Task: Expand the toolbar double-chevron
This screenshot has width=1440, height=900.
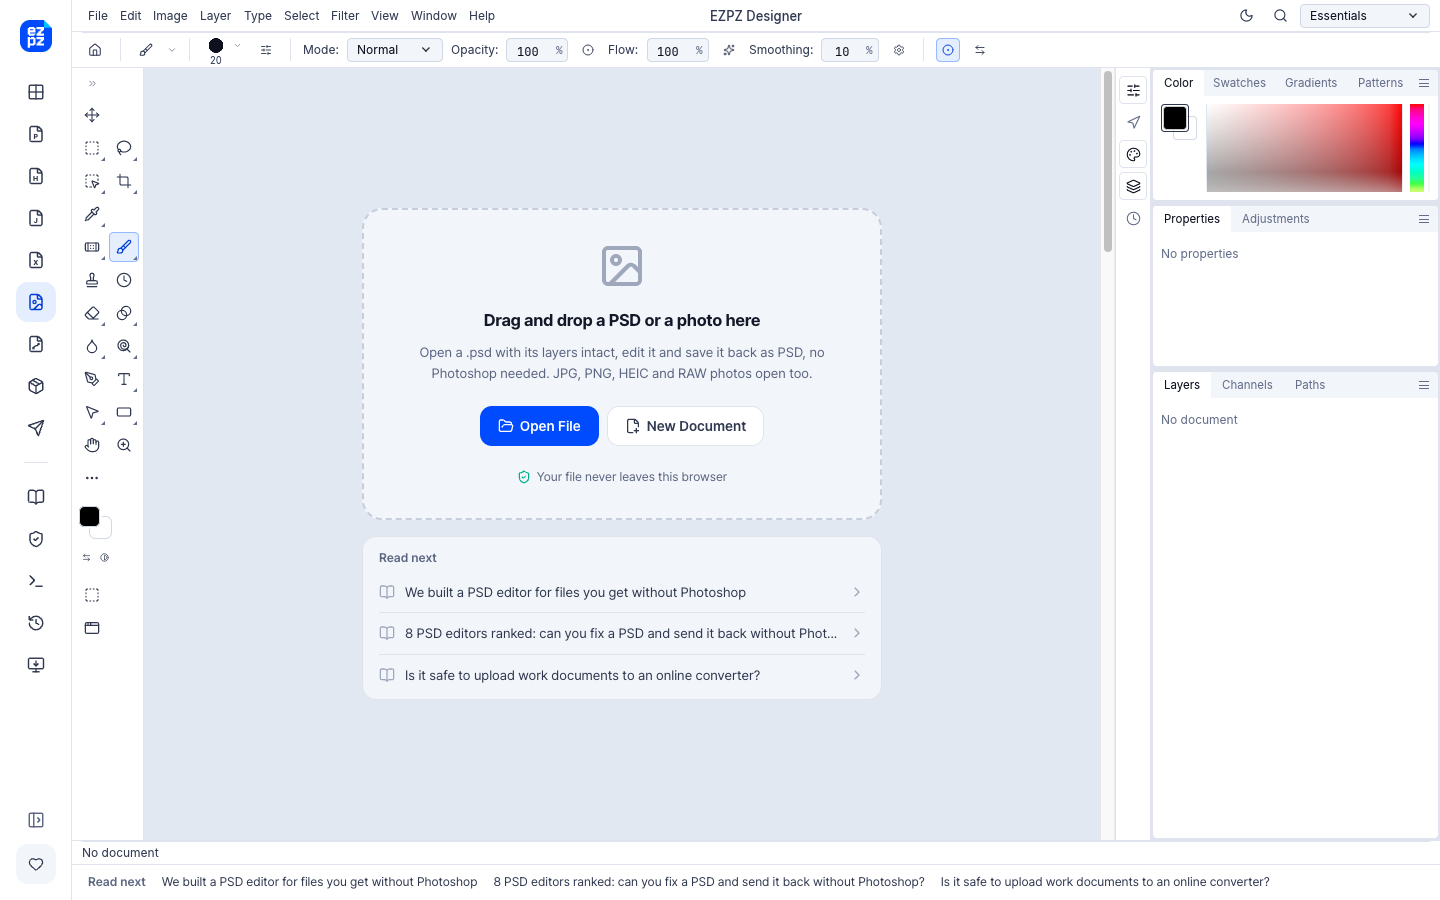Action: (x=92, y=84)
